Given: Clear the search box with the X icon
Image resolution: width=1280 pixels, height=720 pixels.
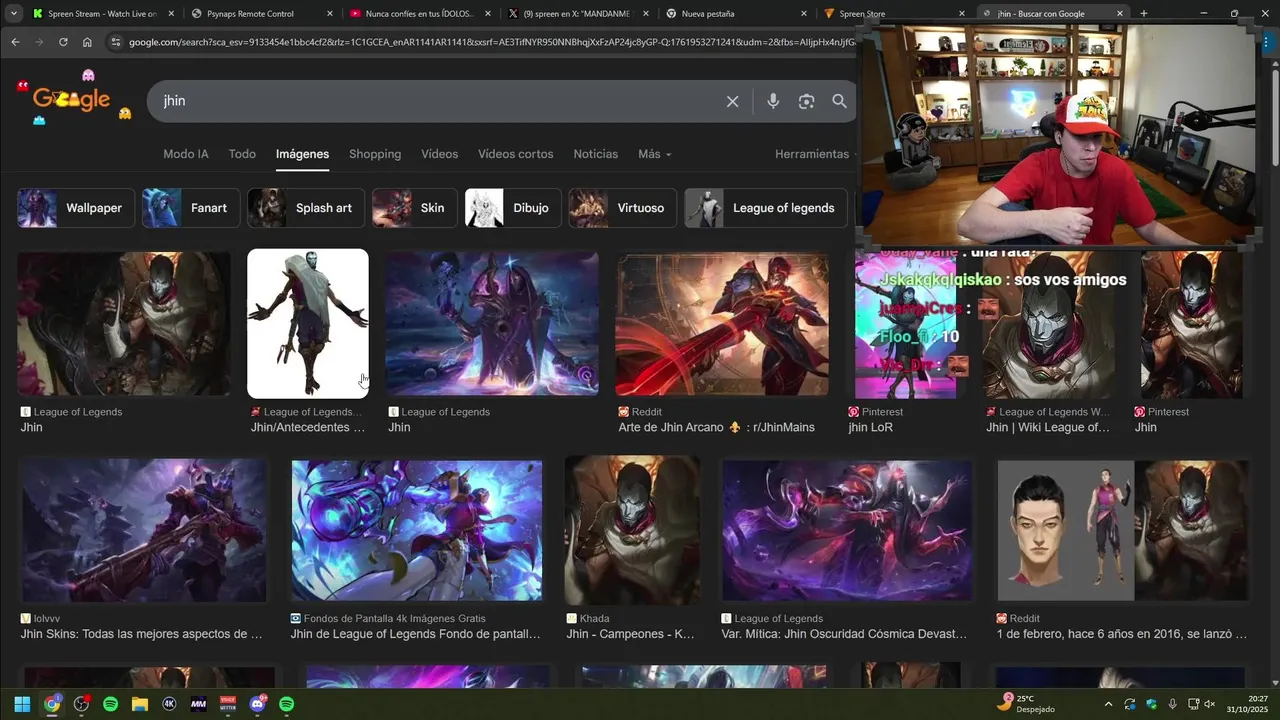Looking at the screenshot, I should tap(732, 101).
